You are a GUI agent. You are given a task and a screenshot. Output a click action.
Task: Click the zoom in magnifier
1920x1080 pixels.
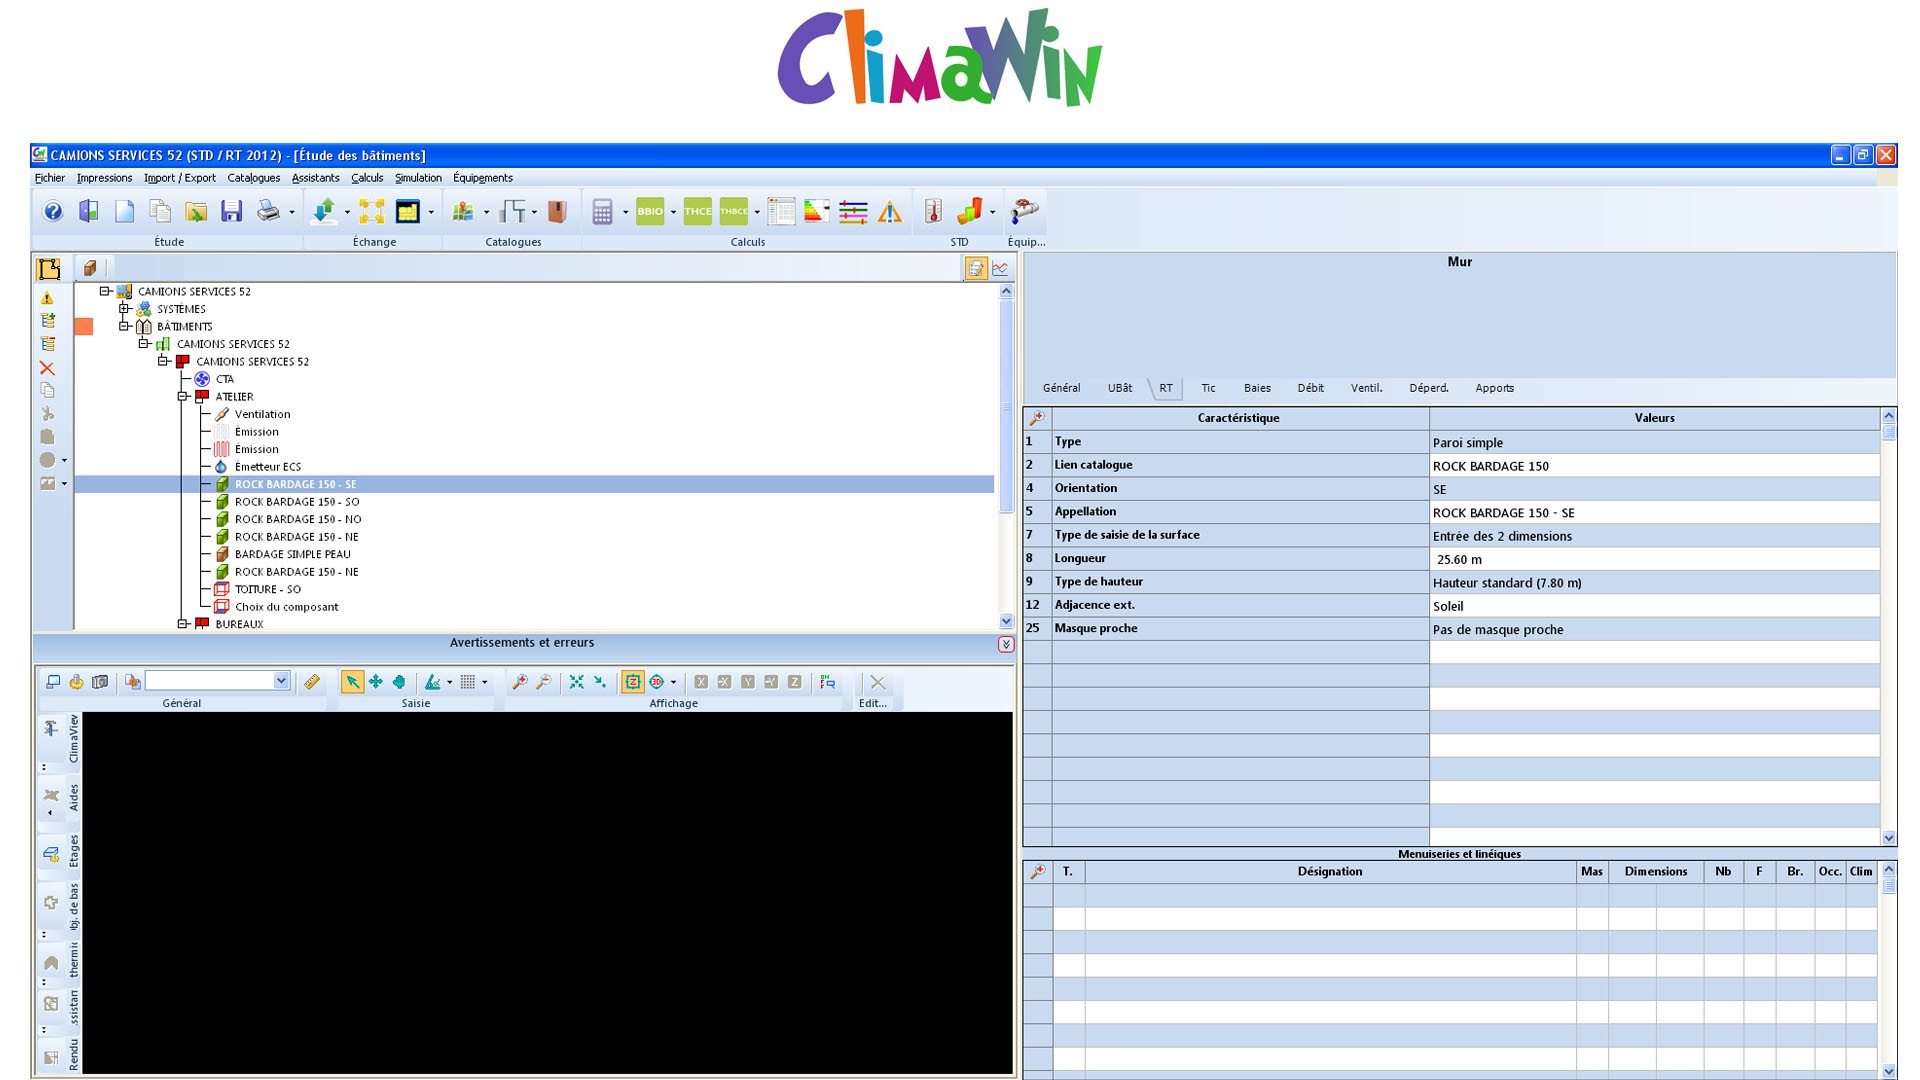coord(520,682)
